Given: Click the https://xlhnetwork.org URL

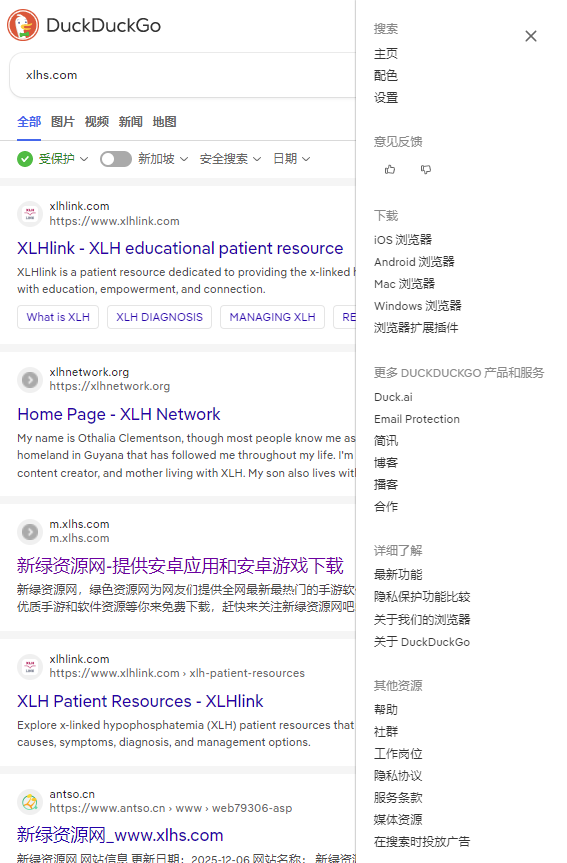Looking at the screenshot, I should pyautogui.click(x=110, y=386).
